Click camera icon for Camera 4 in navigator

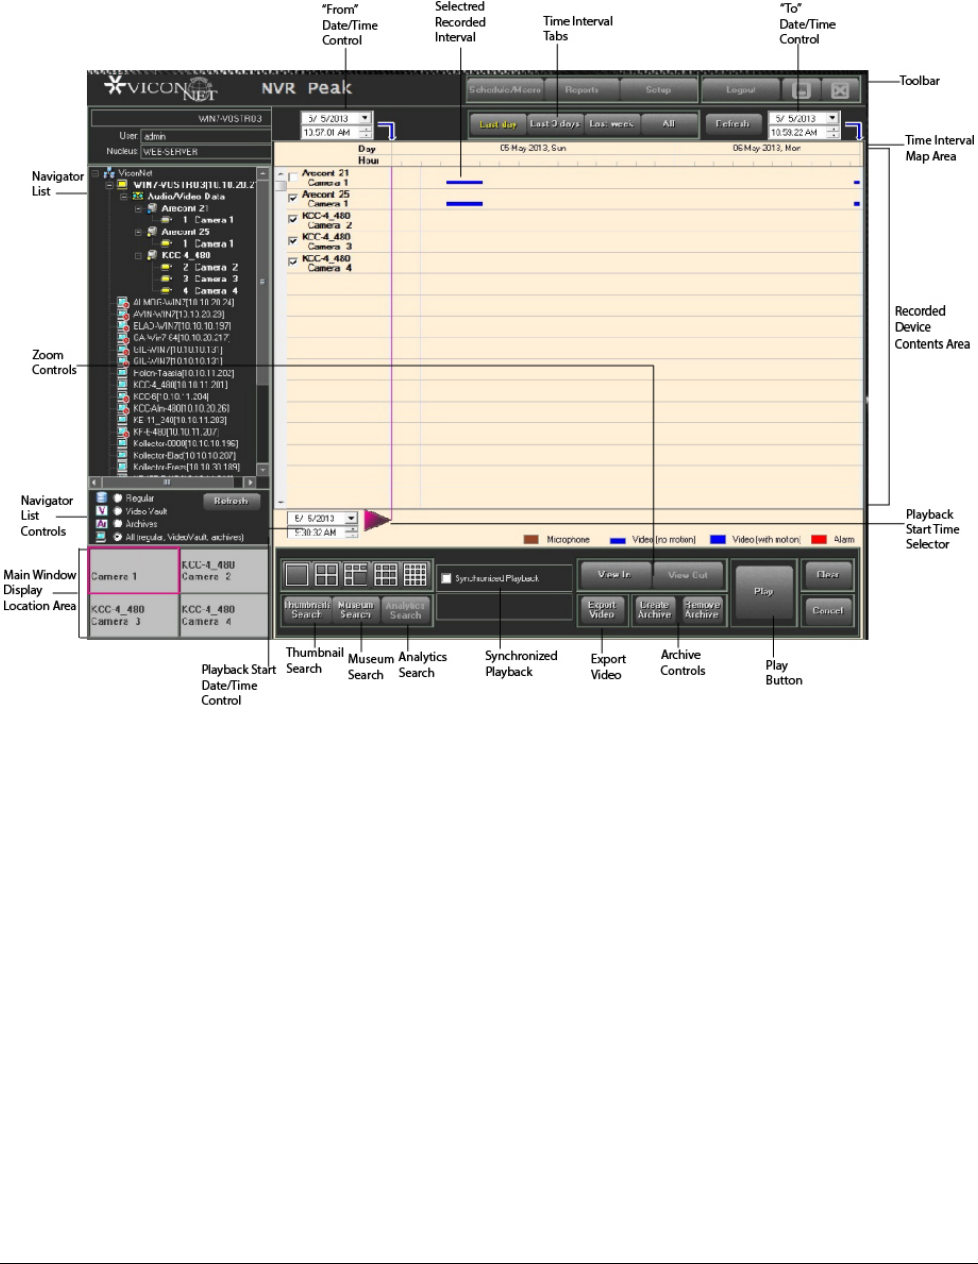[x=166, y=291]
